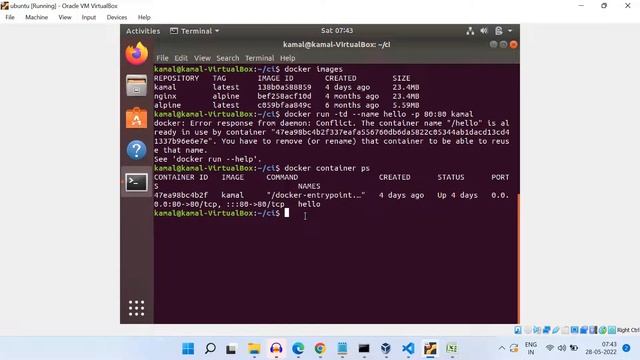This screenshot has height=360, width=640.
Task: Open Excel on the taskbar
Action: pos(451,349)
